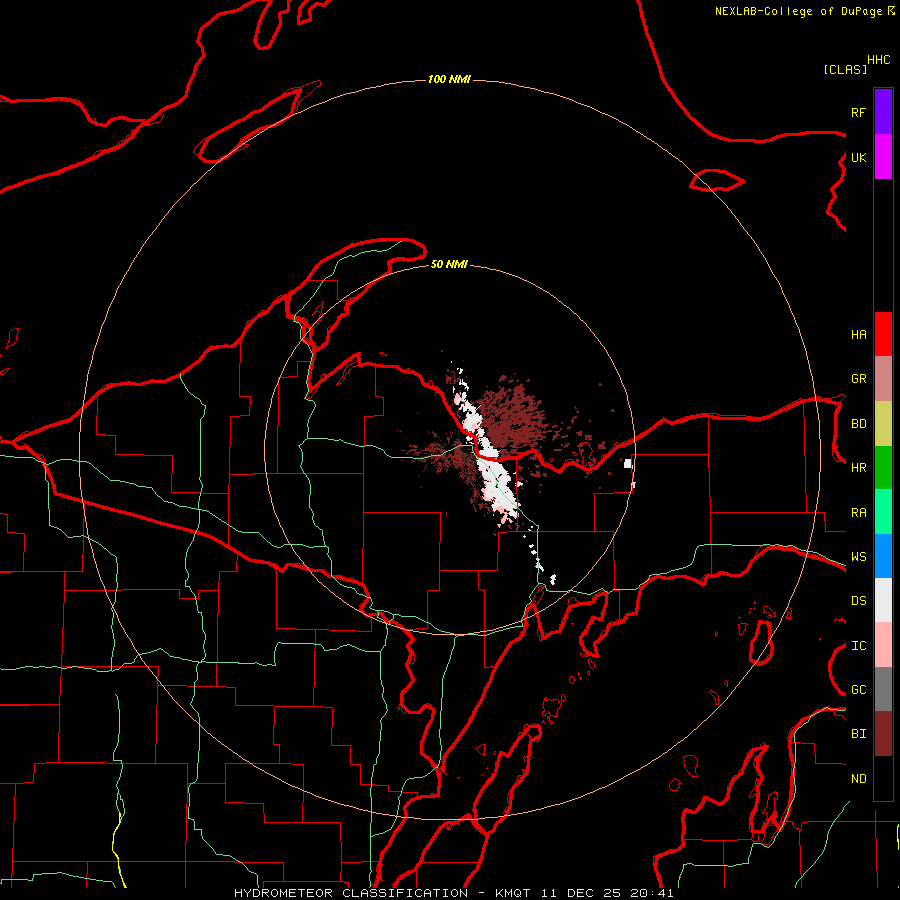Click the HA red legend swatch
This screenshot has height=900, width=900.
[883, 334]
